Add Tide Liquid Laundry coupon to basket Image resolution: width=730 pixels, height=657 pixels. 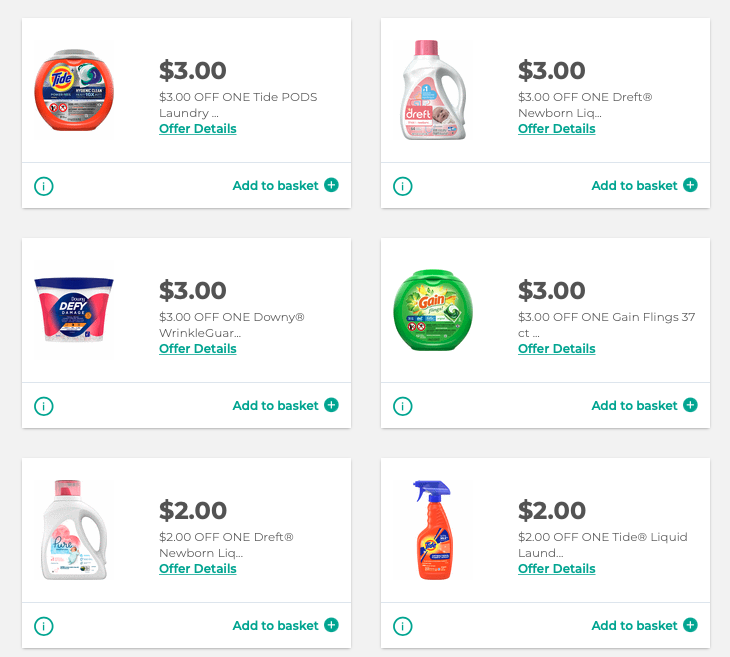[x=644, y=625]
